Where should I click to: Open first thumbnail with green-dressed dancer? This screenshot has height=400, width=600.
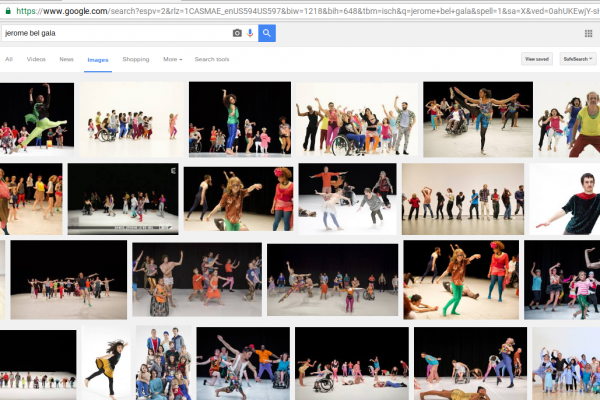37,118
